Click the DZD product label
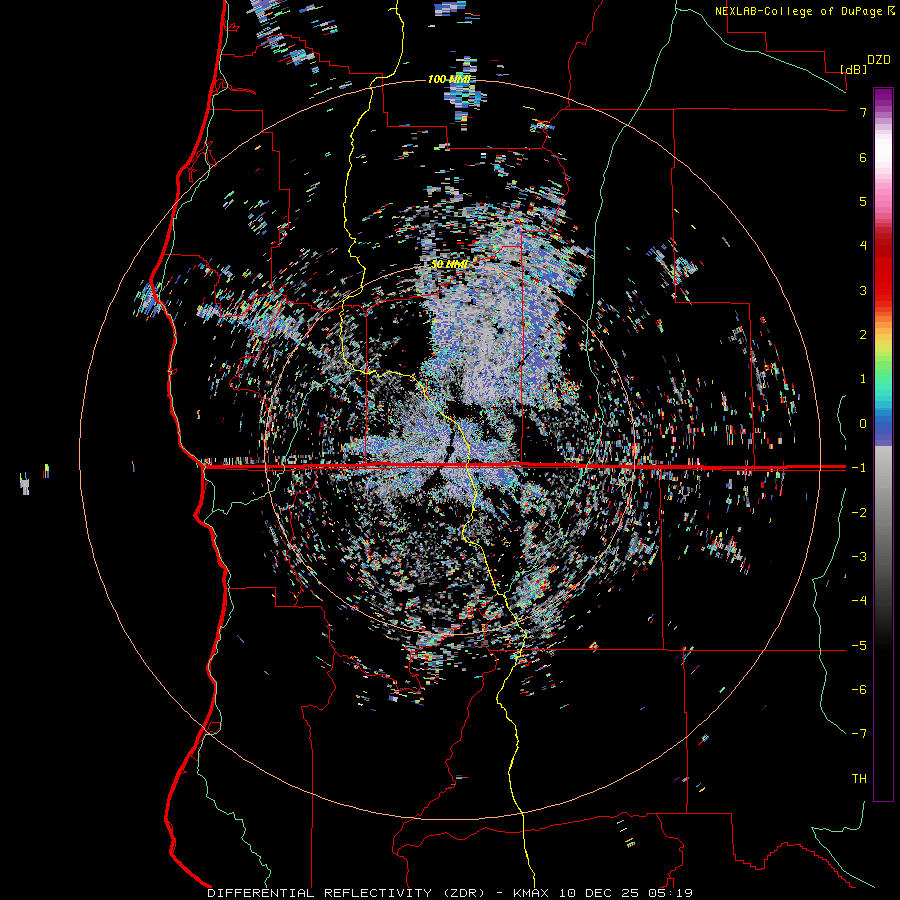900x900 pixels. [878, 60]
